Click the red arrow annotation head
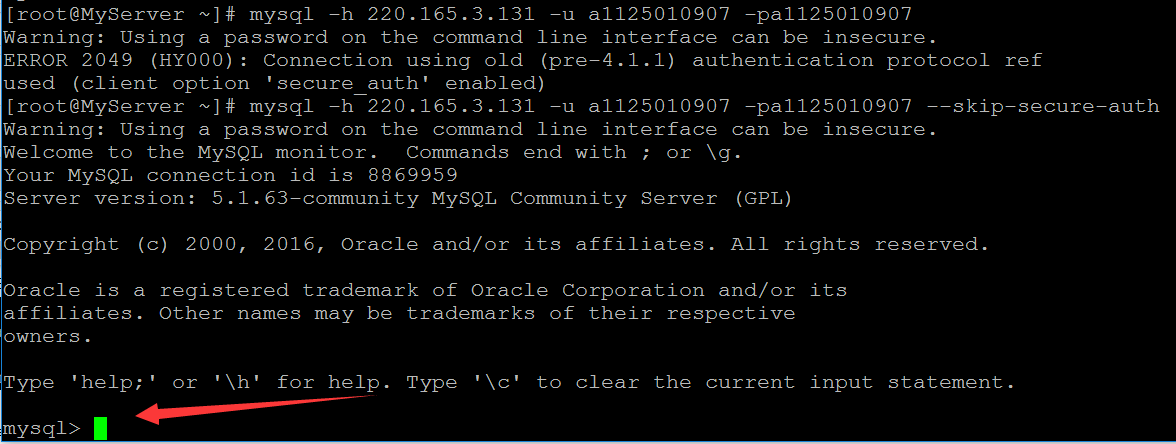 point(147,414)
